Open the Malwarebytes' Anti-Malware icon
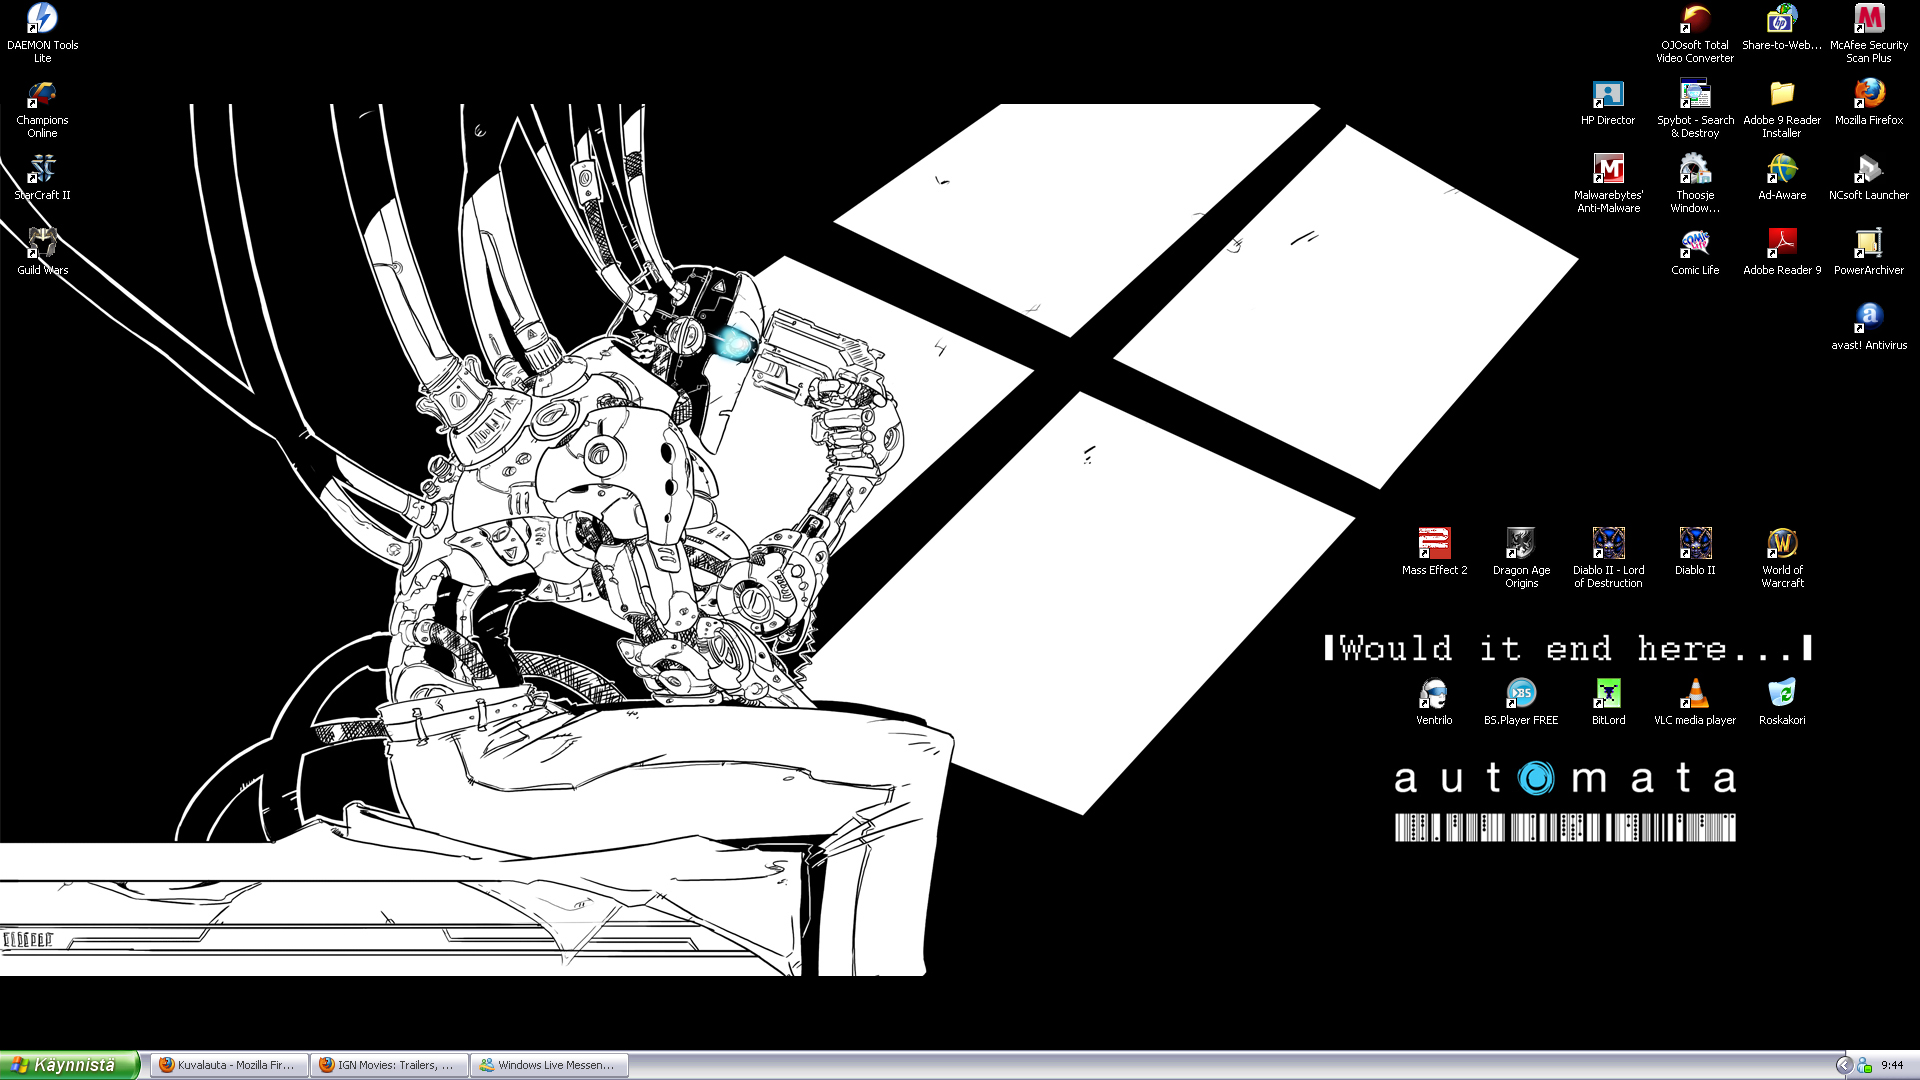The image size is (1920, 1080). pyautogui.click(x=1608, y=170)
